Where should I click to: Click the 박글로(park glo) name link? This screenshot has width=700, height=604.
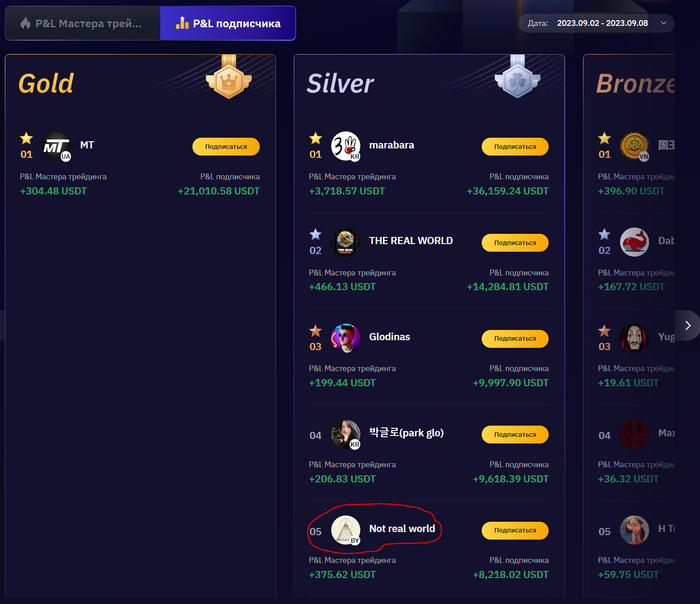click(406, 433)
